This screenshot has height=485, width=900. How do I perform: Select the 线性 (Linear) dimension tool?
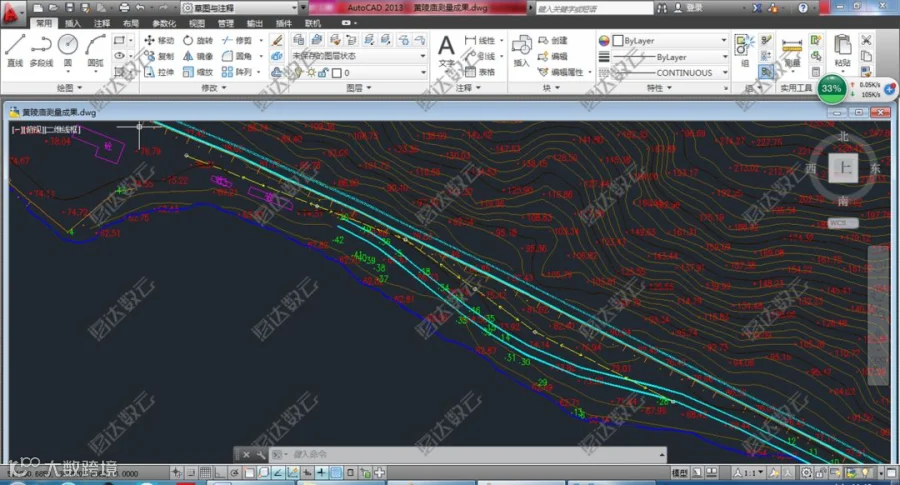pyautogui.click(x=481, y=40)
